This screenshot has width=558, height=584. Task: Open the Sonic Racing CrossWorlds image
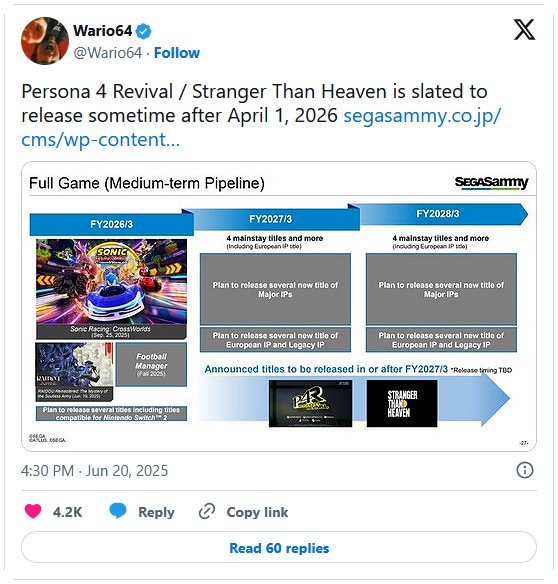(x=111, y=289)
